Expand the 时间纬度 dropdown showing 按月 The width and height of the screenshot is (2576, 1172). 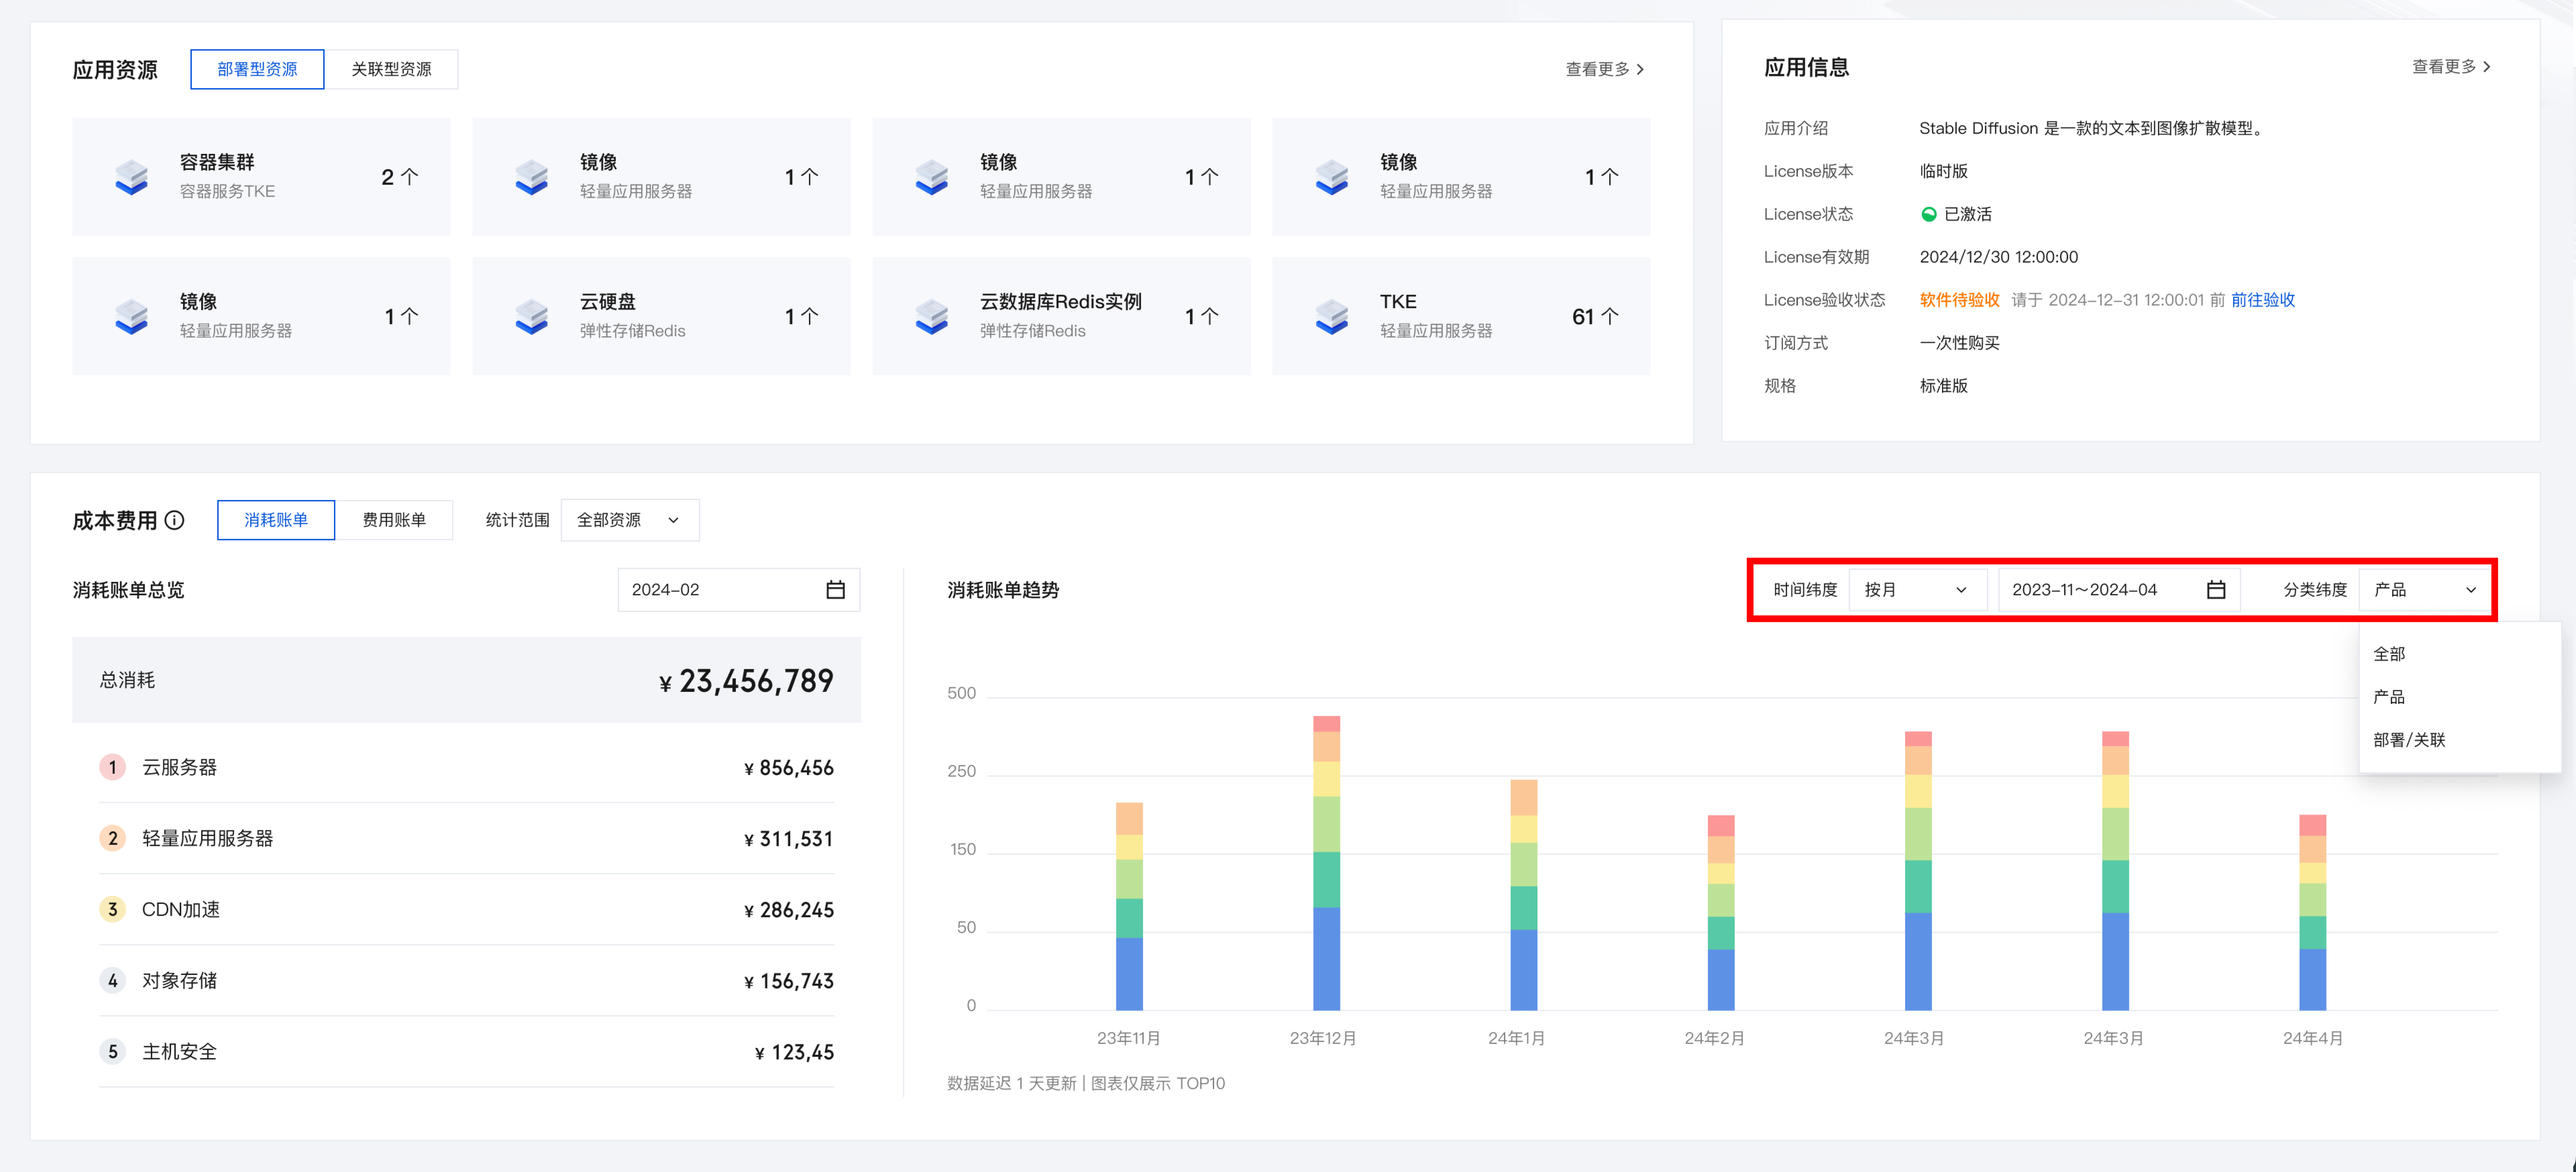coord(1917,590)
